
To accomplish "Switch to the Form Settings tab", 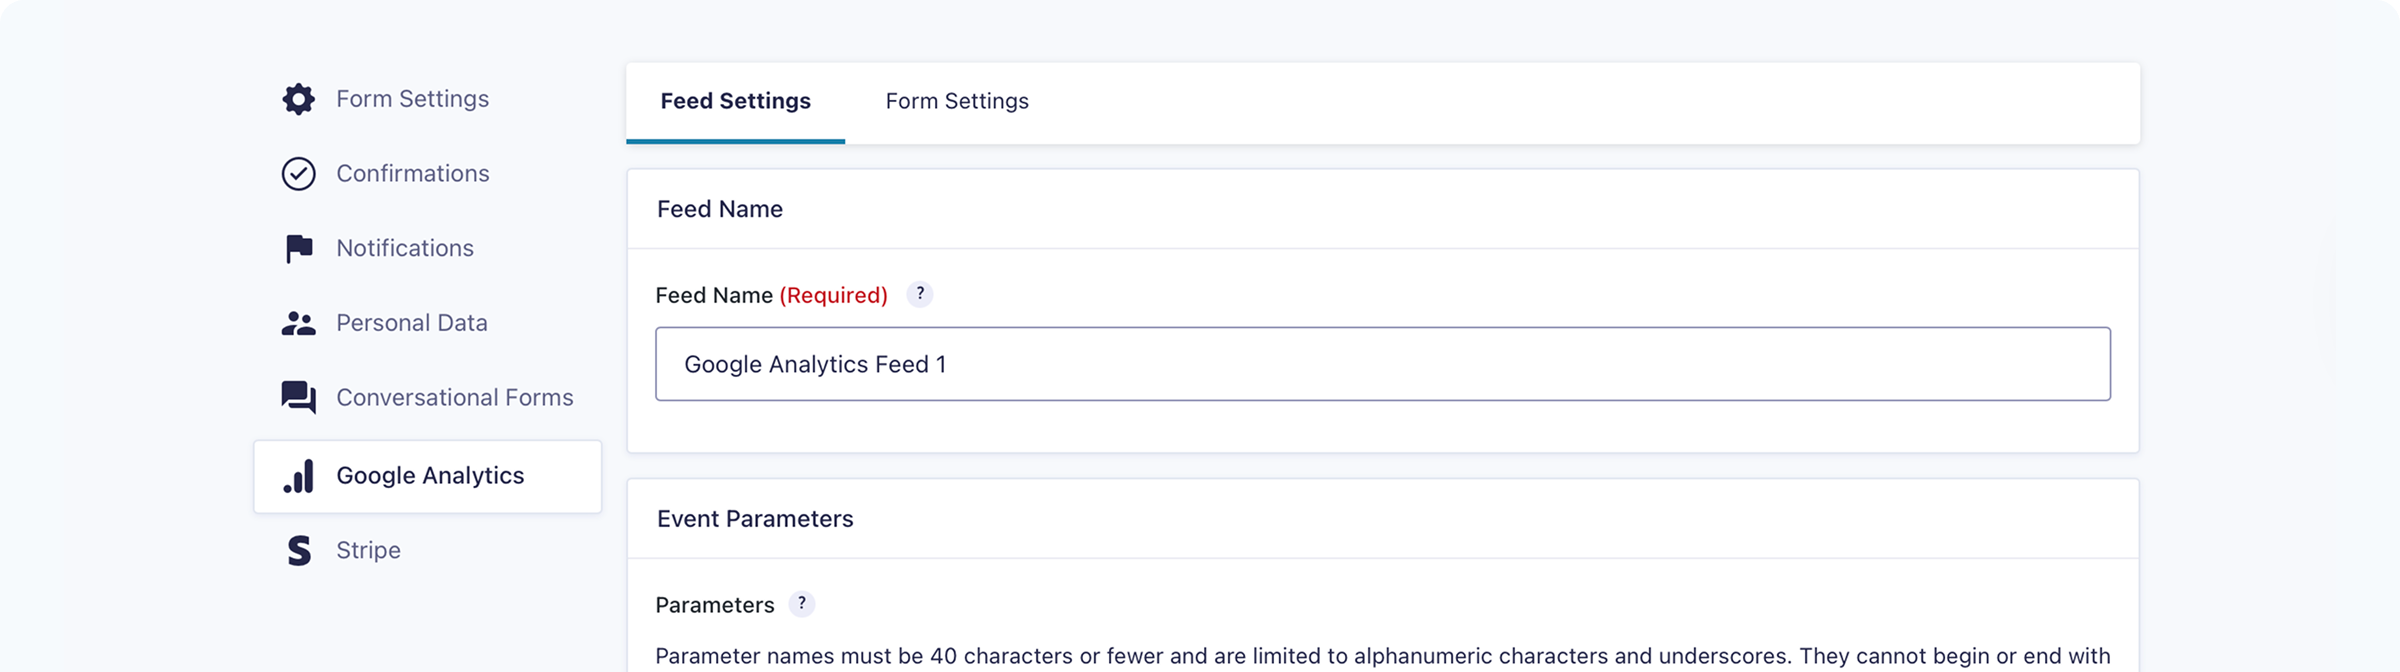I will (x=957, y=101).
